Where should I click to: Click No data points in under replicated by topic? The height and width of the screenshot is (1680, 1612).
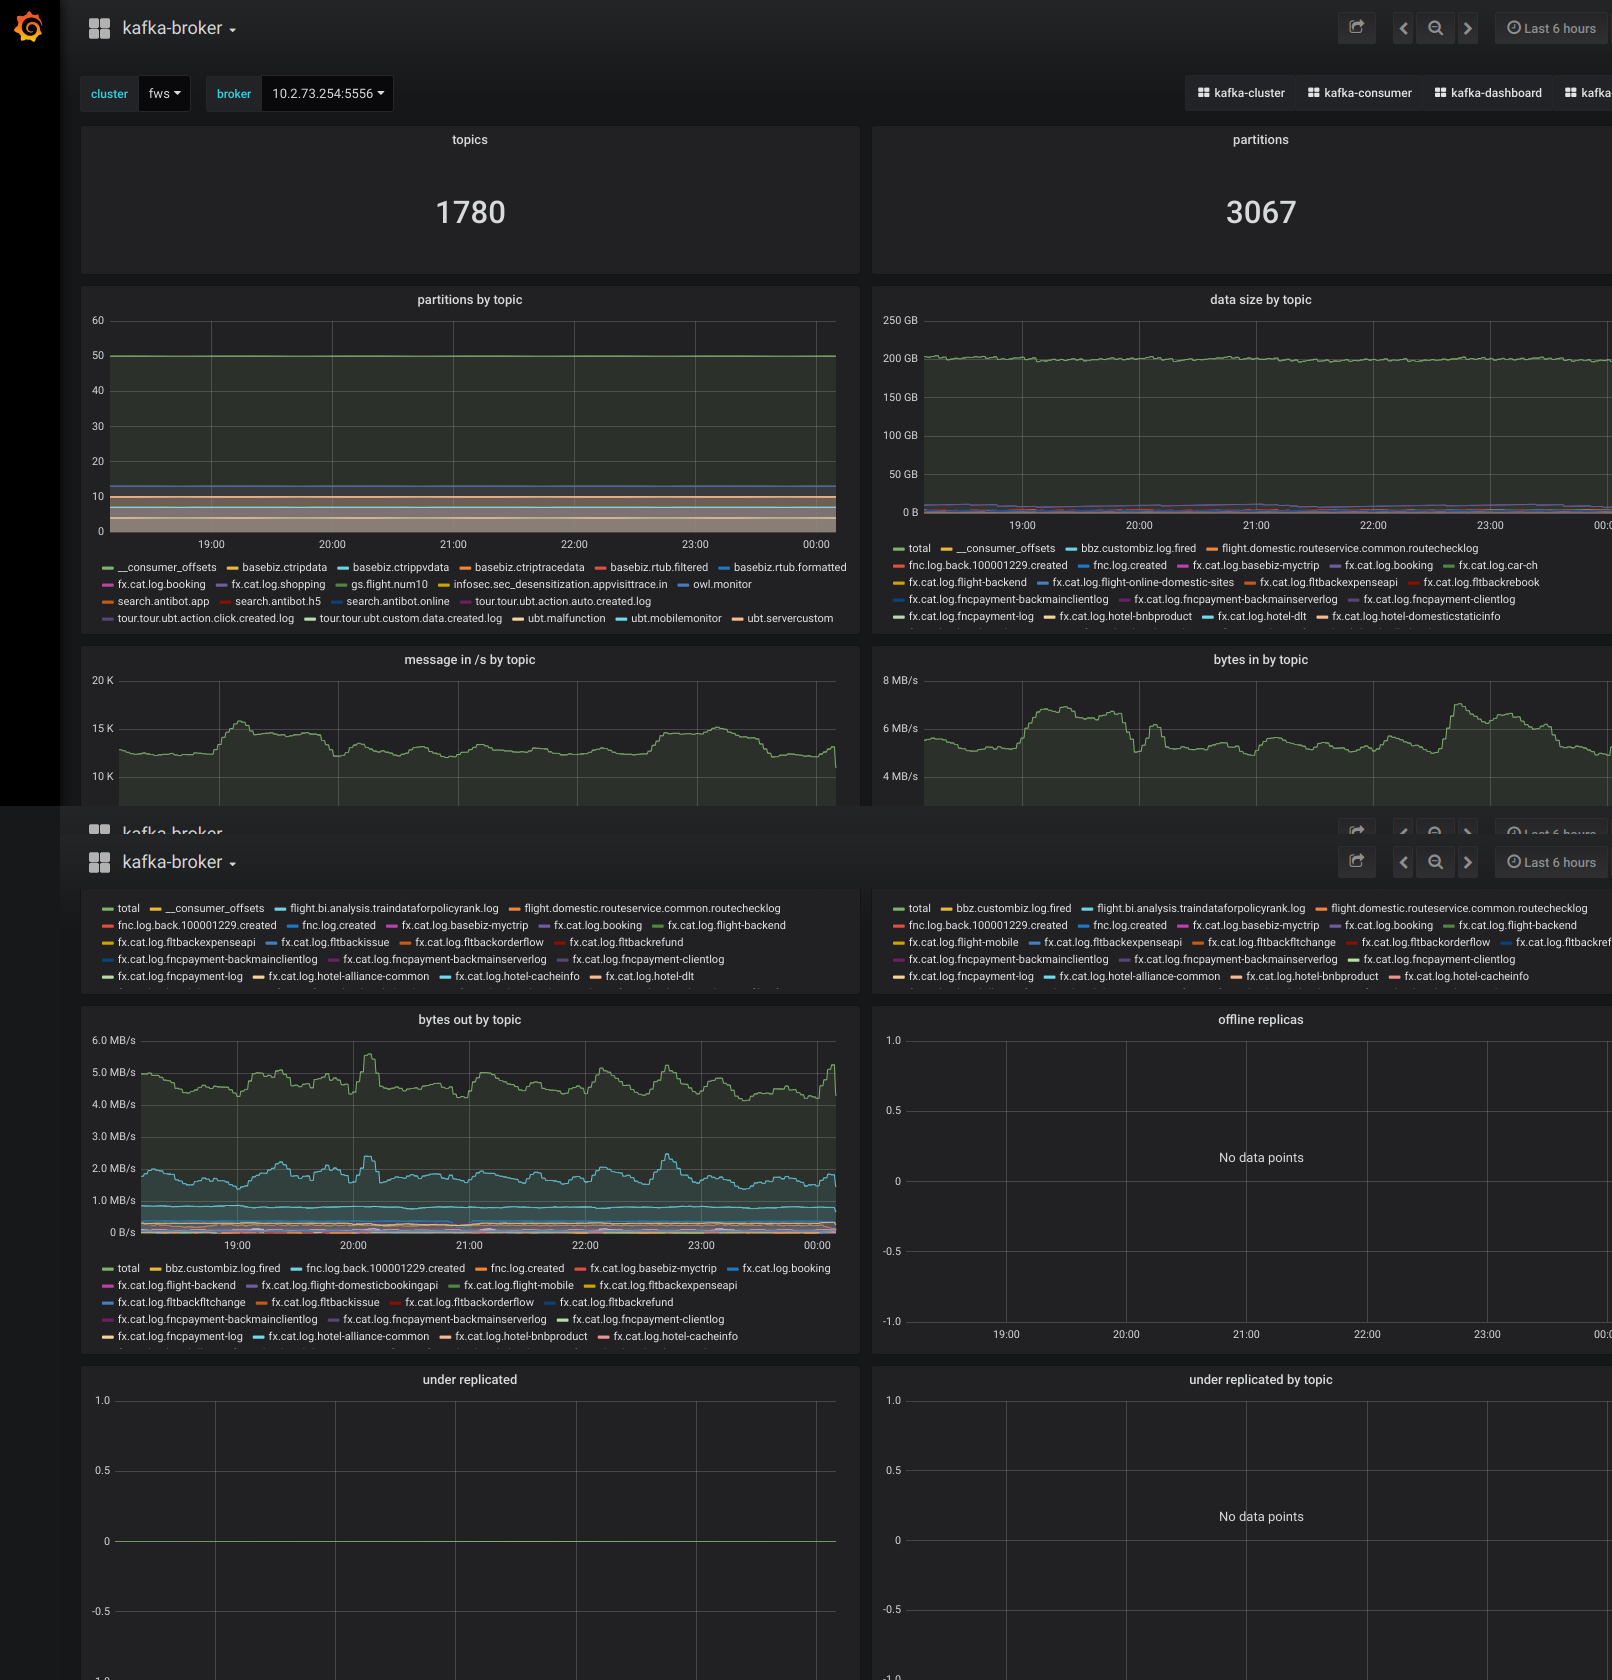click(x=1261, y=1517)
